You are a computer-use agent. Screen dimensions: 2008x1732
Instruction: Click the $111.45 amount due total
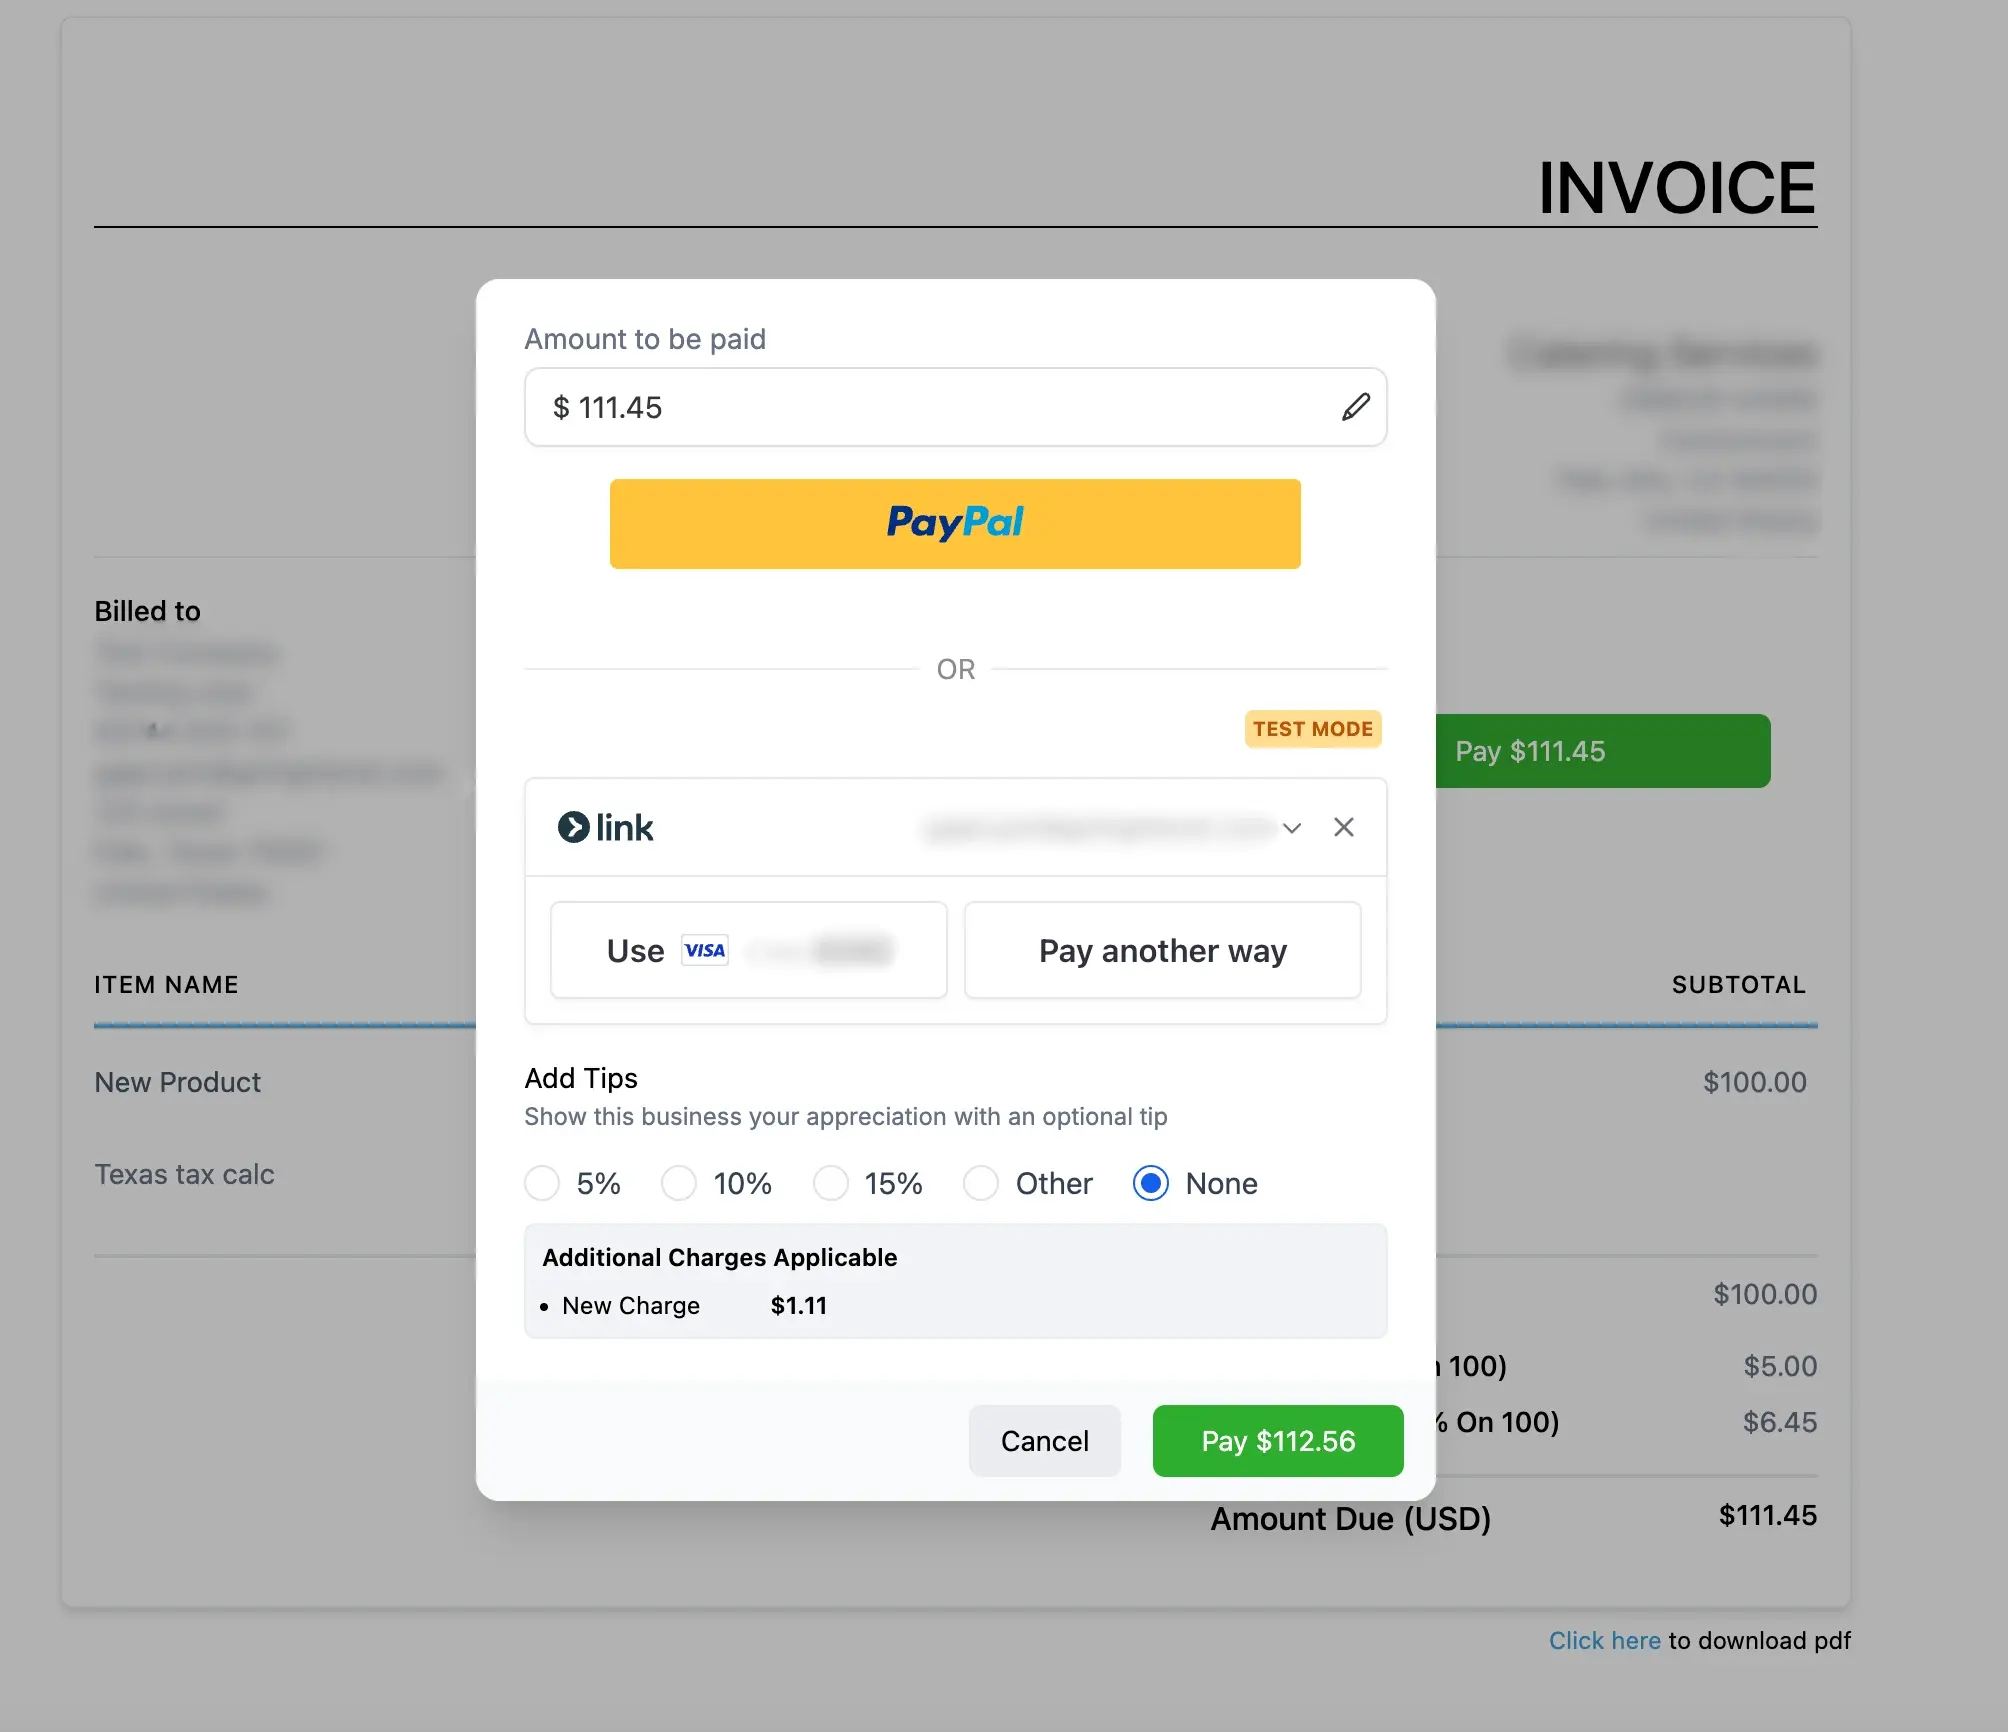[1768, 1515]
